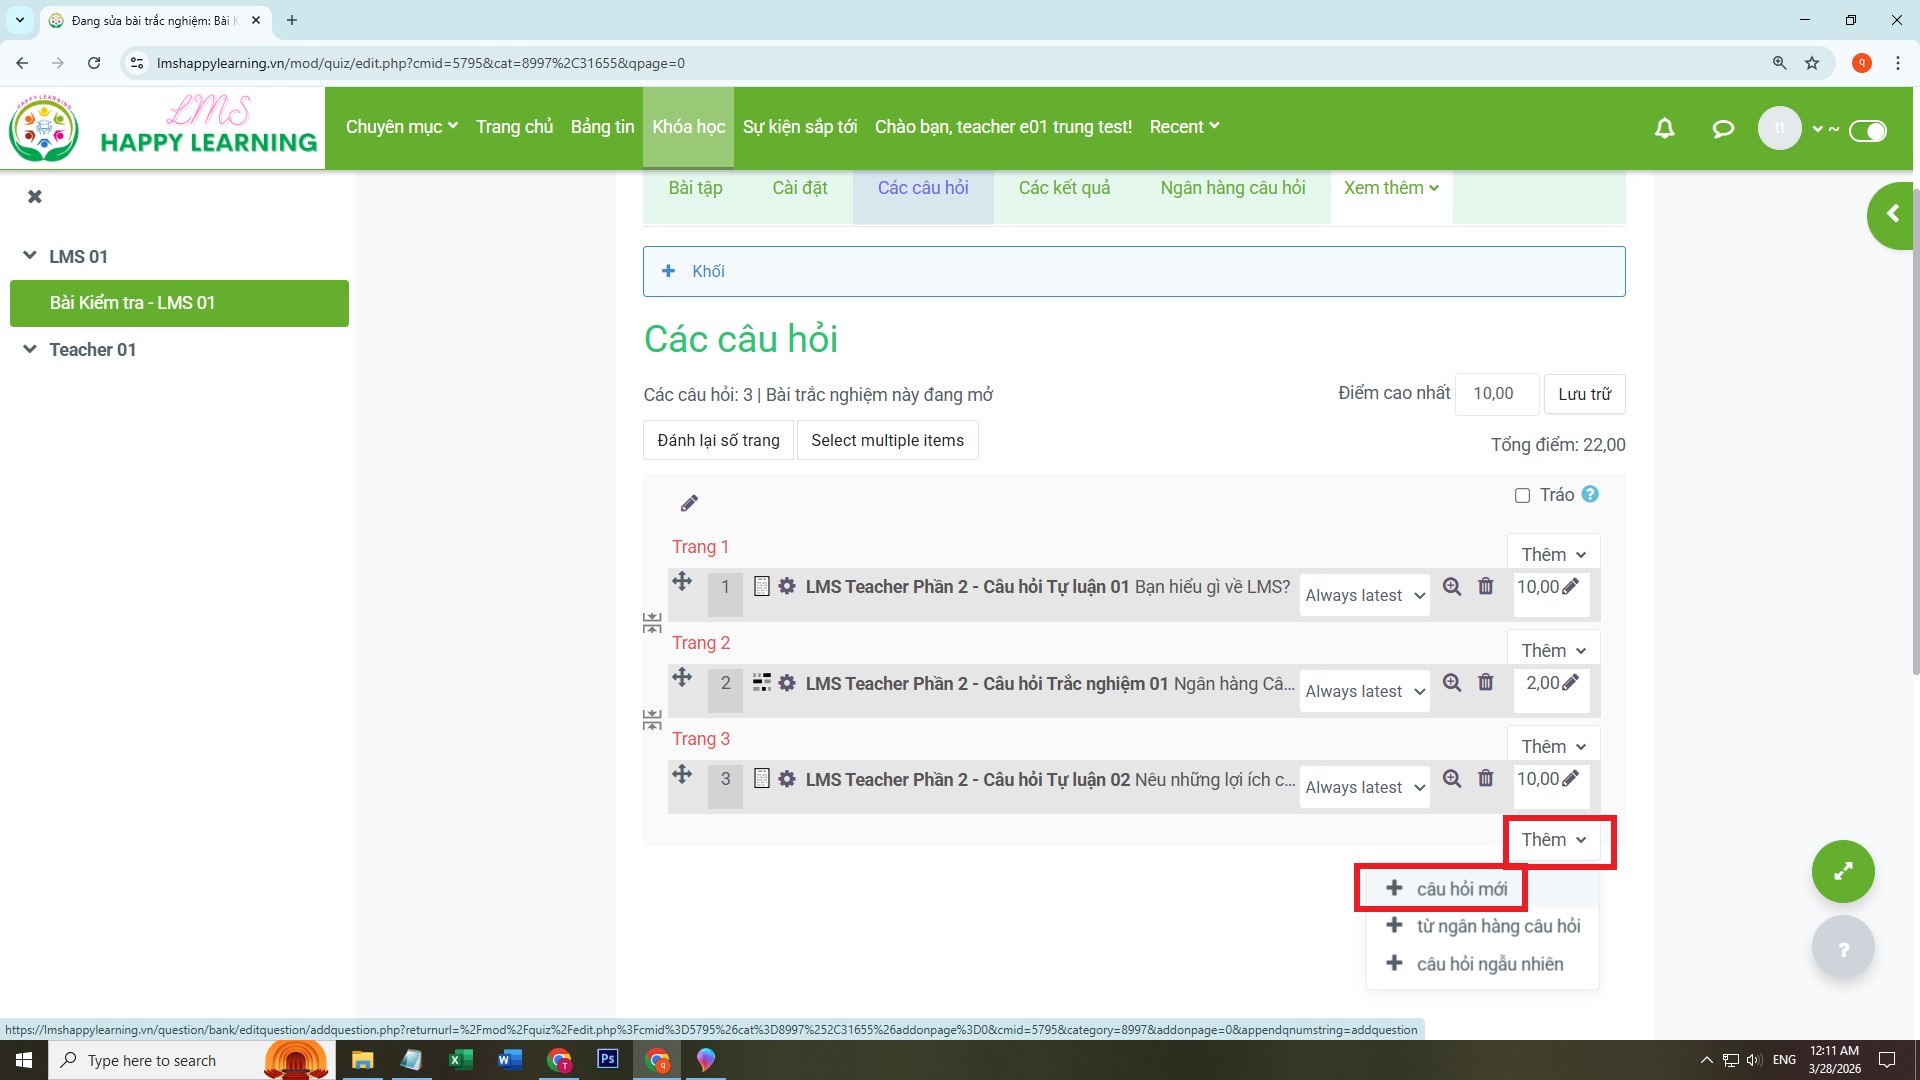Delete question 2 using trash icon
Screen dimensions: 1920x1080
pyautogui.click(x=1486, y=683)
